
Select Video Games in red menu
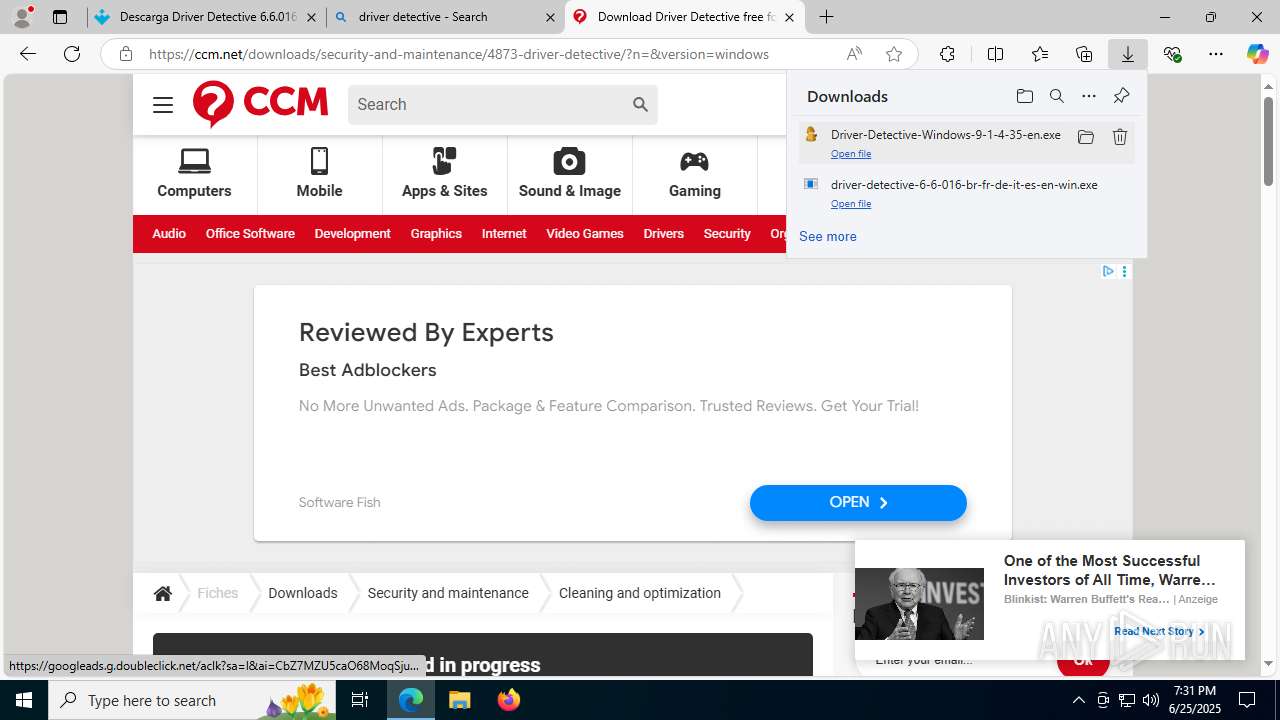click(585, 233)
